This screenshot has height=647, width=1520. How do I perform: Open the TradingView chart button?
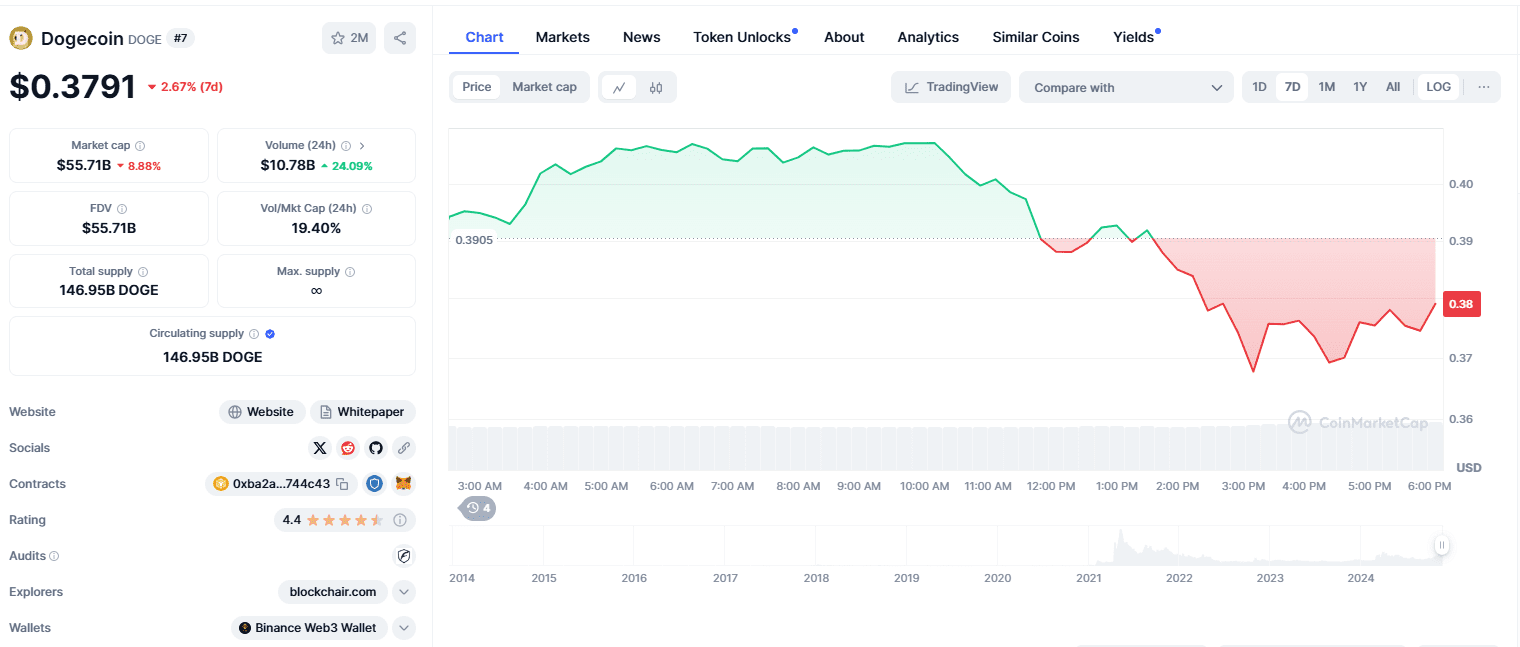click(951, 87)
